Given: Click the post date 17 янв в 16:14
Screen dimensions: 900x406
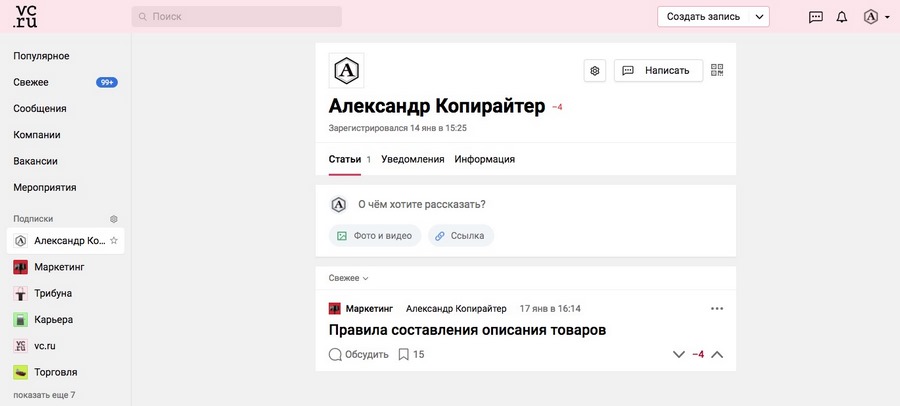Looking at the screenshot, I should 550,309.
